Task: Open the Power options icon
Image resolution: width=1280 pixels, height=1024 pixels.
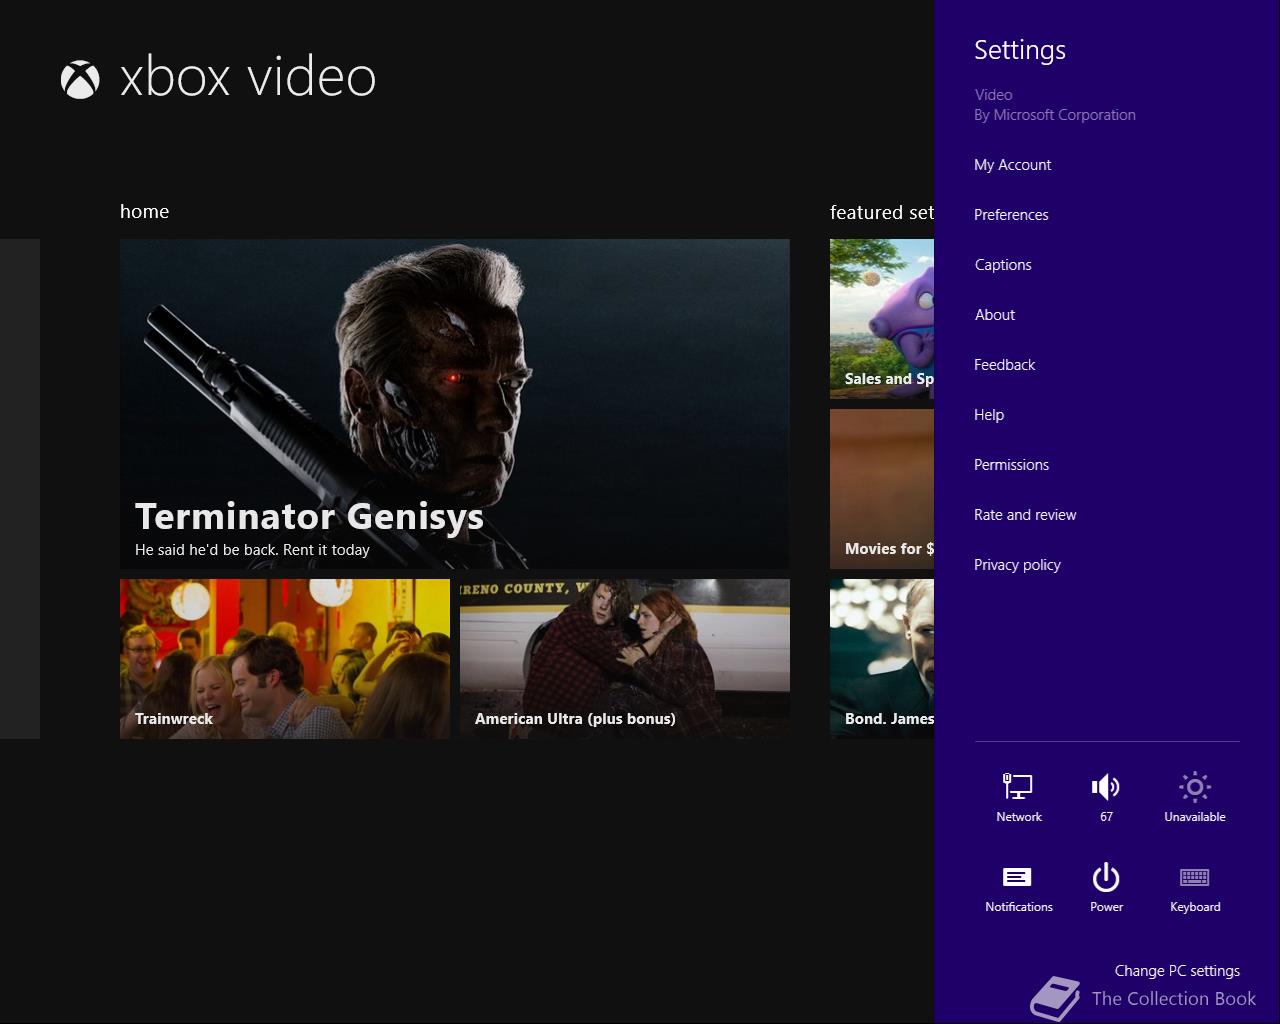Action: (1106, 888)
